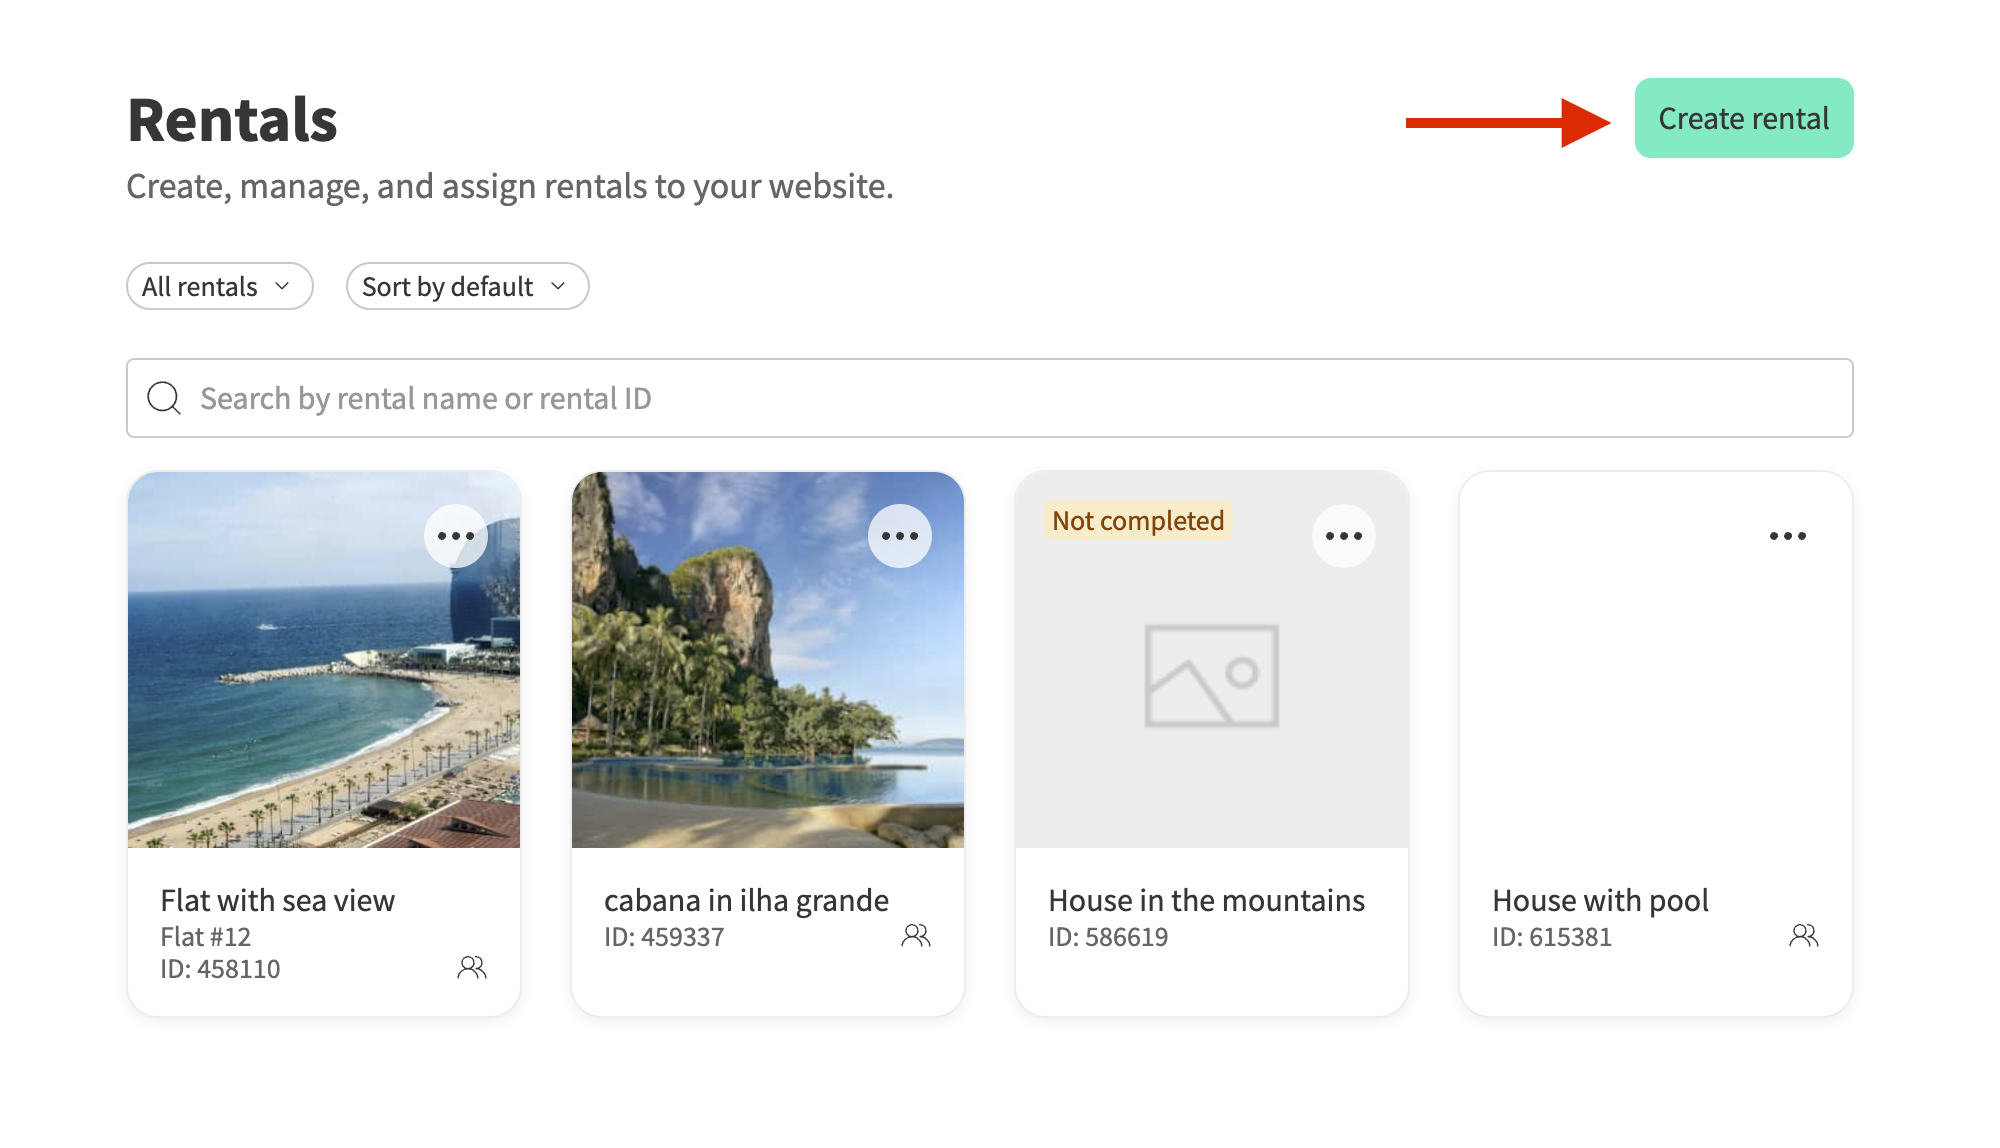This screenshot has width=2000, height=1148.
Task: Focus the rental name or ID search field
Action: (x=1000, y=398)
